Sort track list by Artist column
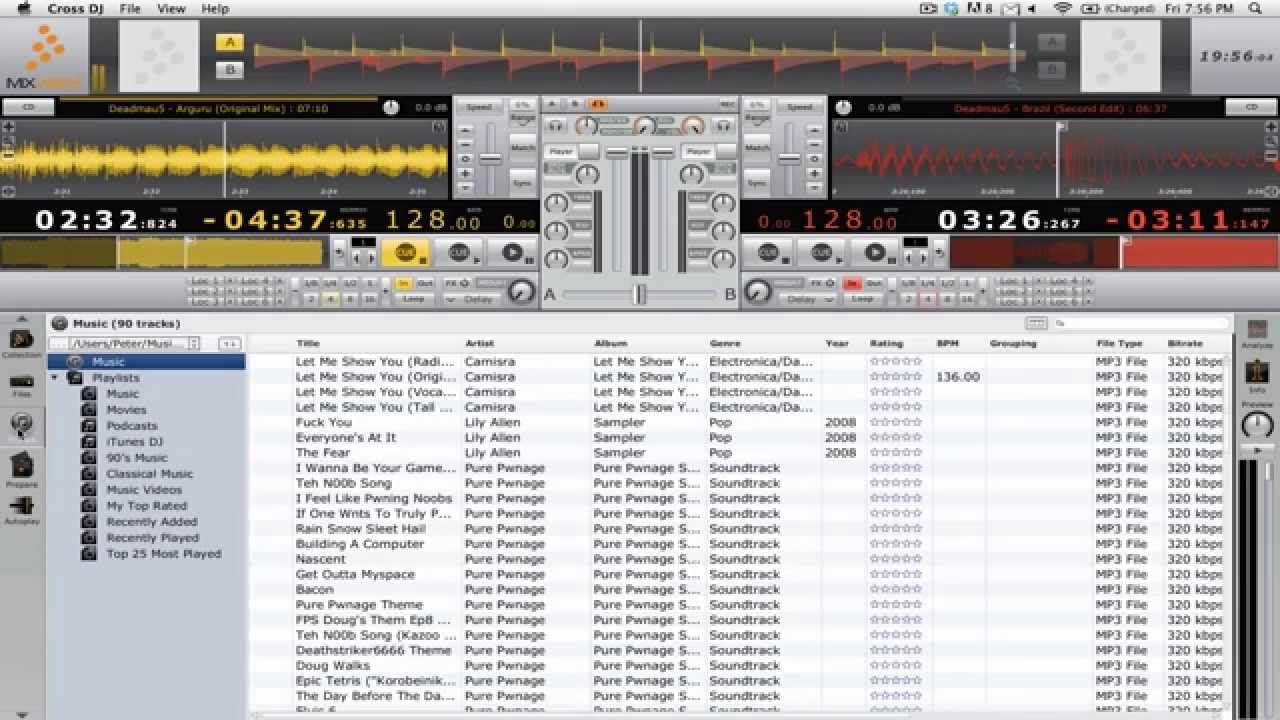Screen dimensions: 1280x720 tap(479, 343)
